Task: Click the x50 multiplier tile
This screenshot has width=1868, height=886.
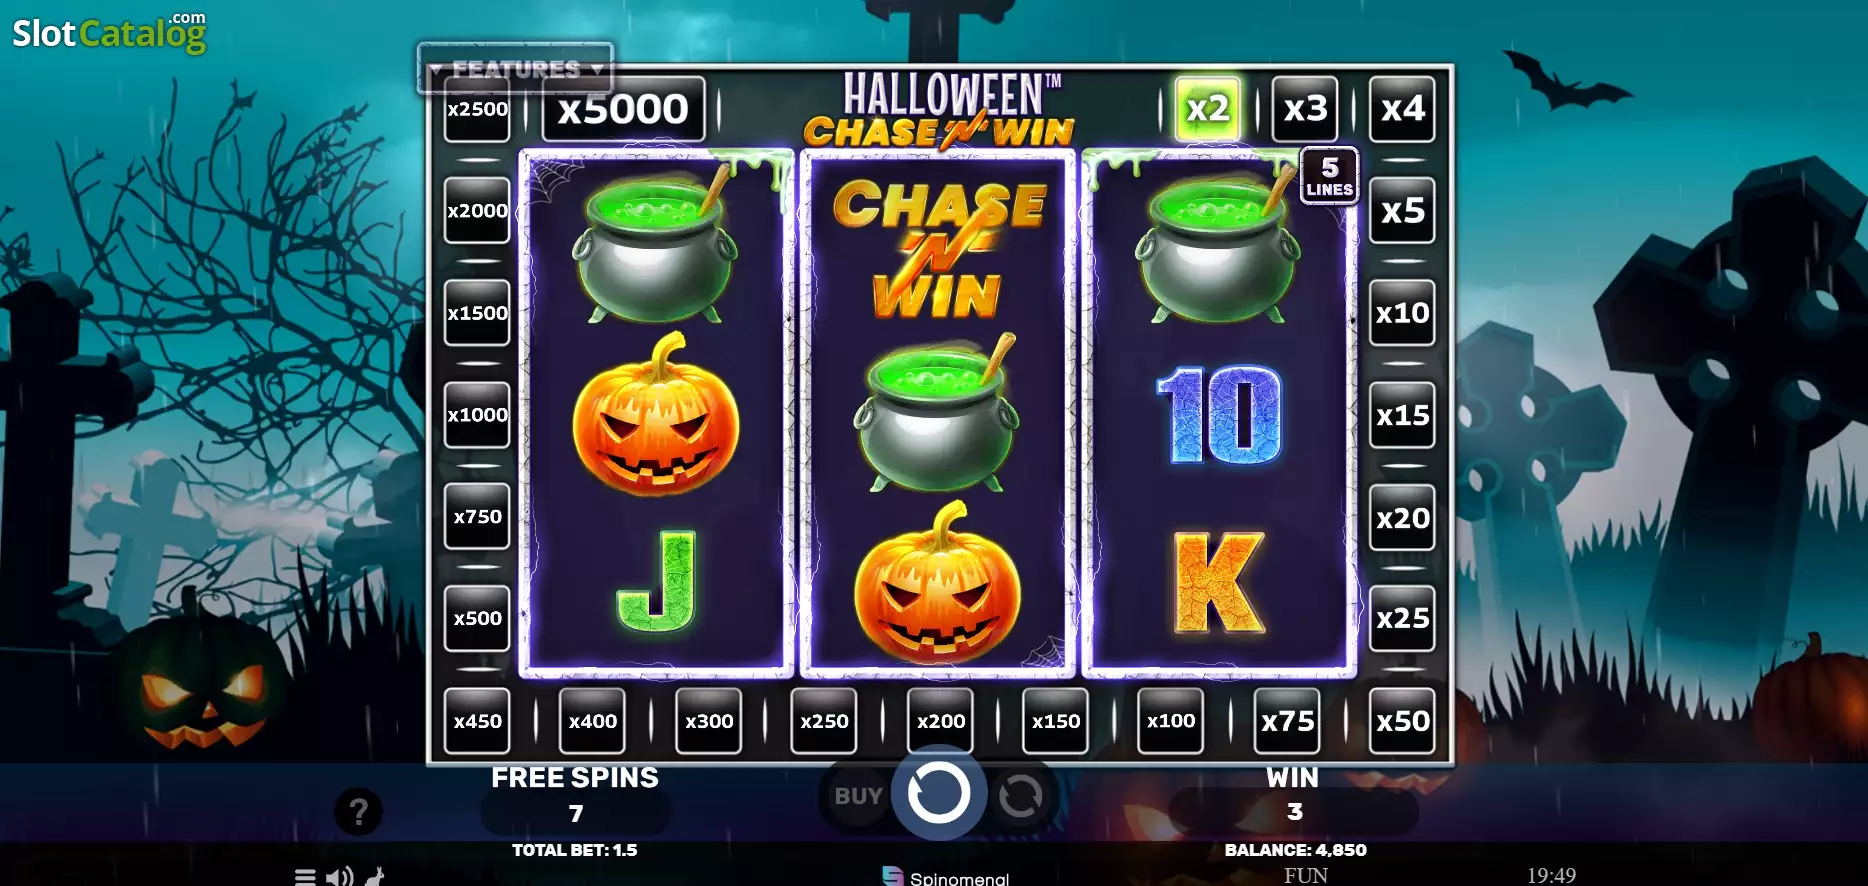Action: [x=1402, y=721]
